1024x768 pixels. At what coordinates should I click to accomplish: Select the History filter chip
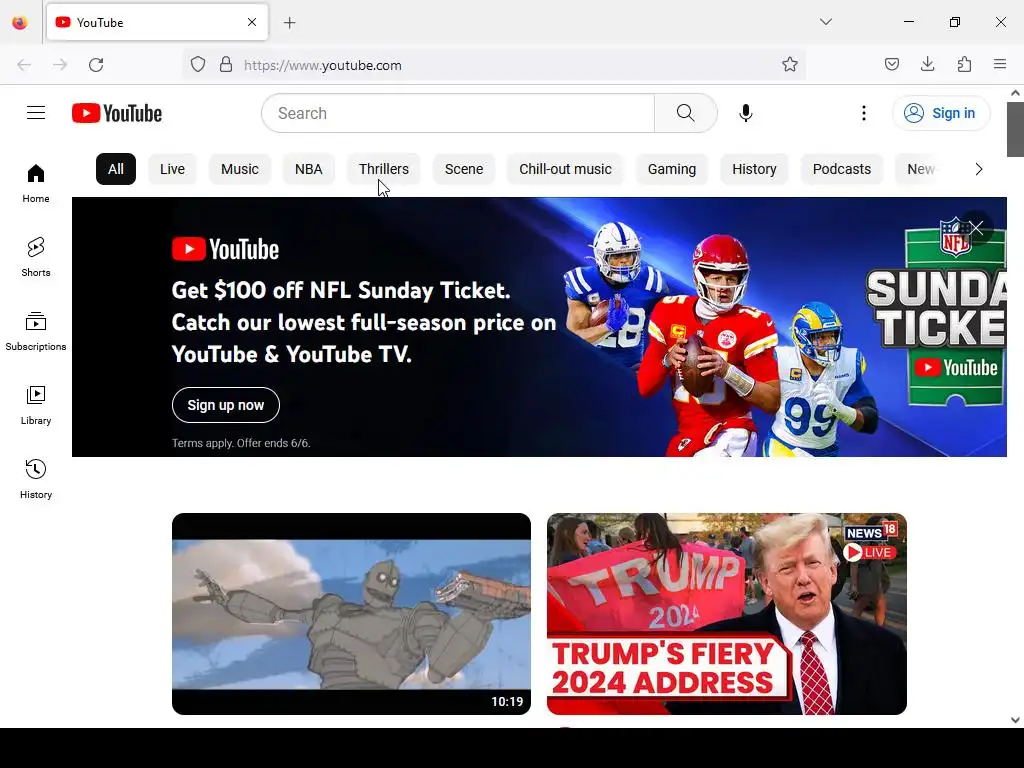pos(754,169)
